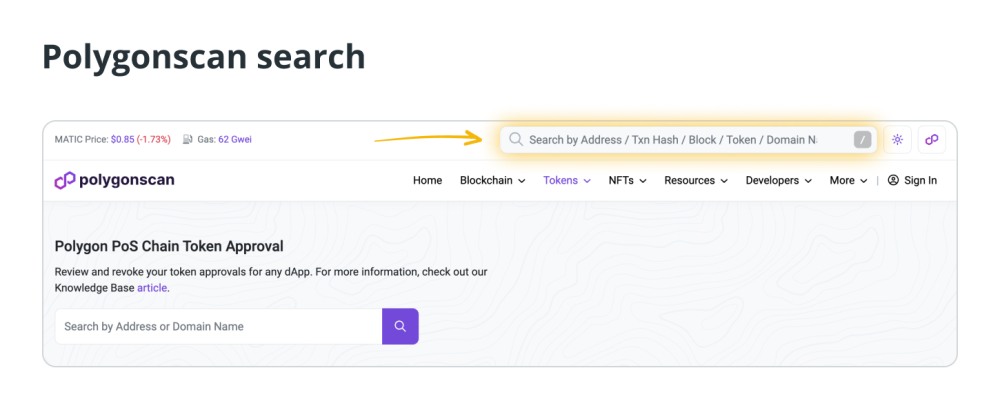Click the gas pump icon
This screenshot has height=406, width=1000.
pos(188,139)
